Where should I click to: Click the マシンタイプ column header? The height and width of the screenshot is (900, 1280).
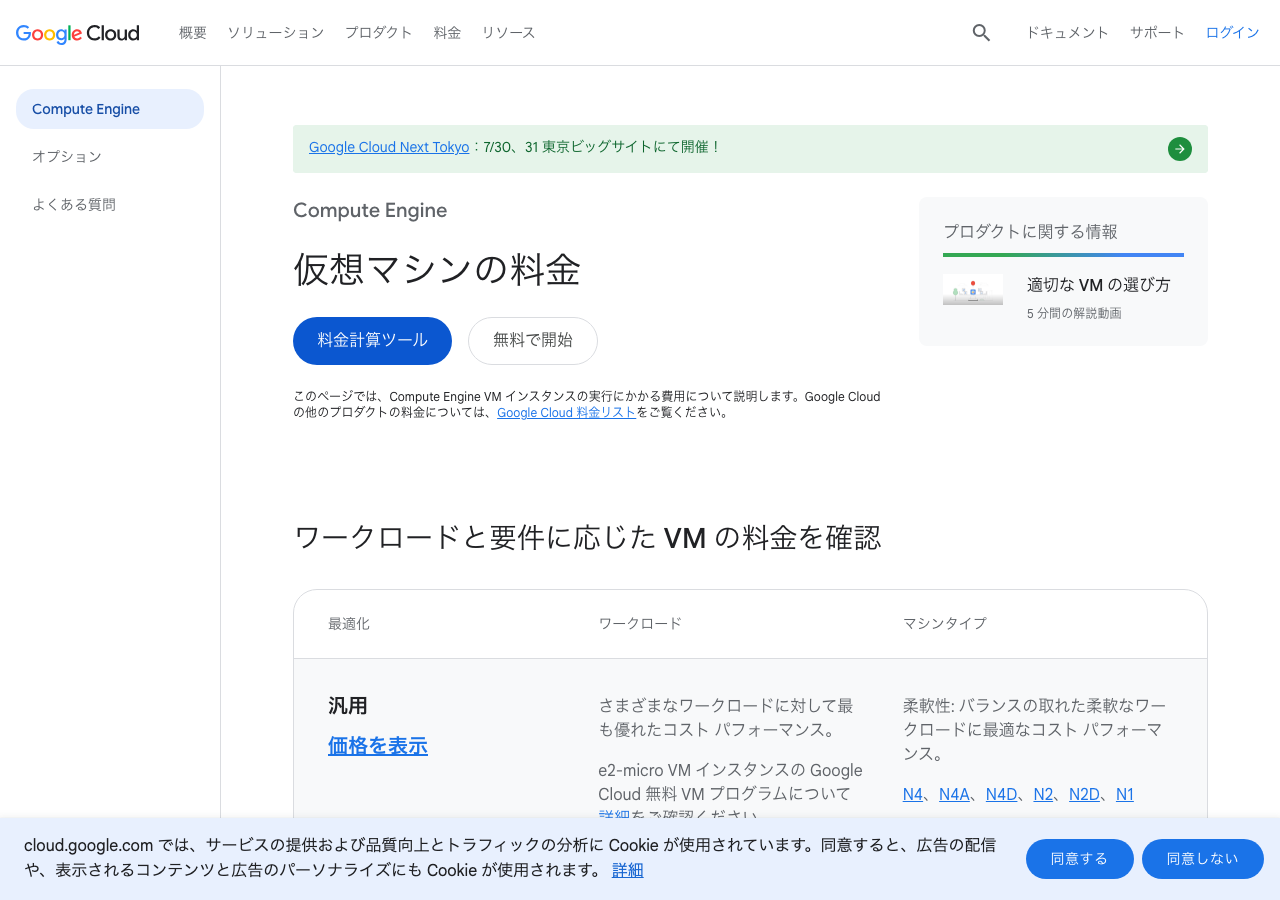(x=945, y=624)
